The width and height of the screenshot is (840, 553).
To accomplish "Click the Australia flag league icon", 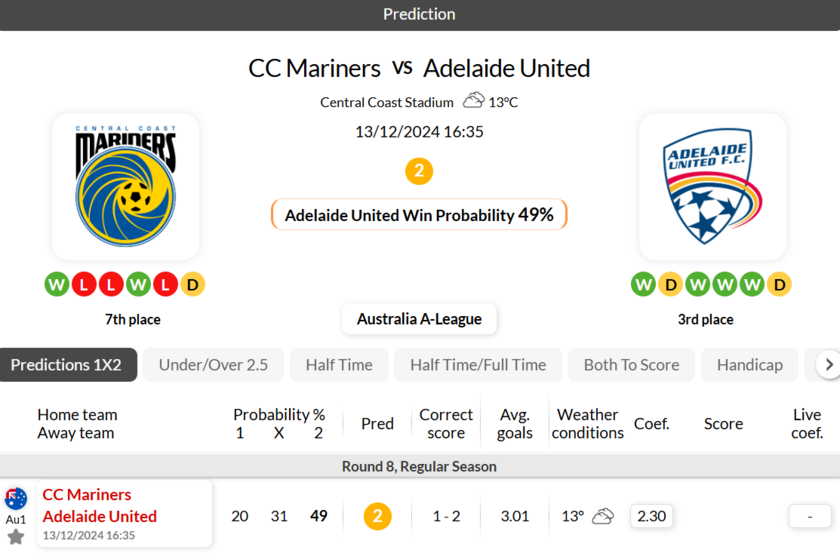I will [16, 498].
